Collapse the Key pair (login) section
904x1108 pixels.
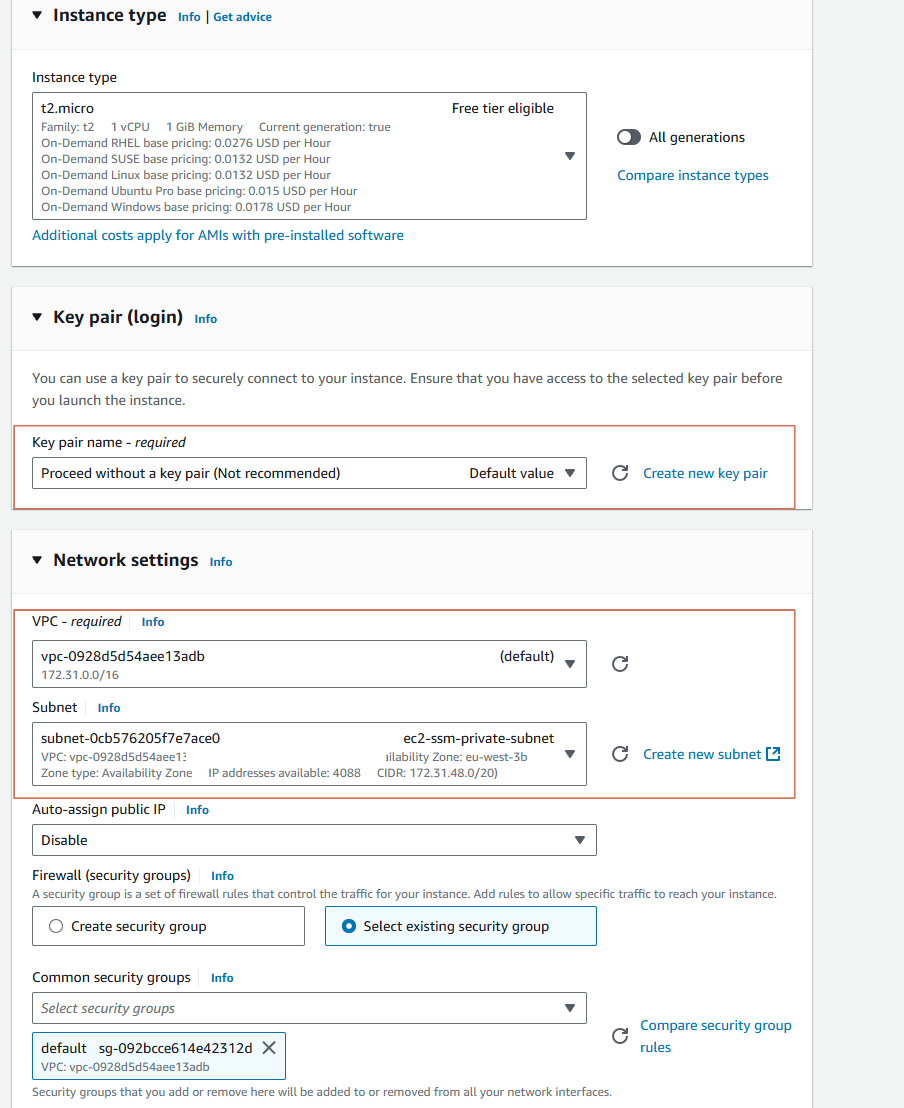click(35, 317)
